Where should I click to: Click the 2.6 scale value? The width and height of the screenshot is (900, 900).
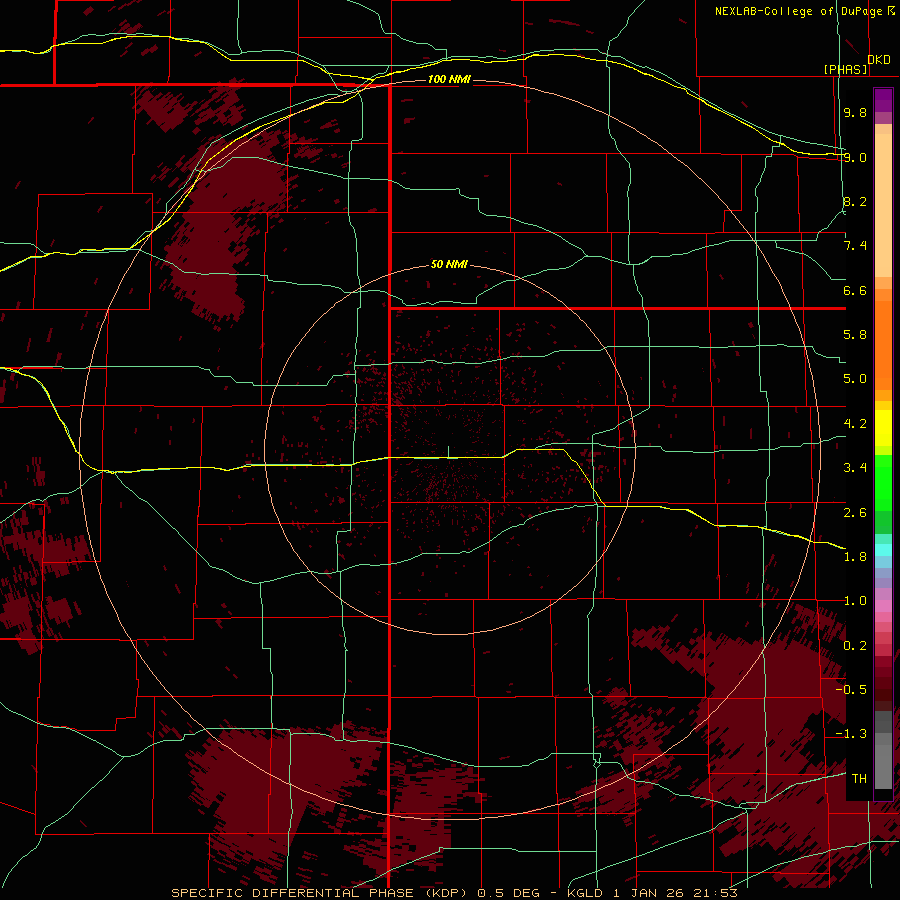click(855, 512)
